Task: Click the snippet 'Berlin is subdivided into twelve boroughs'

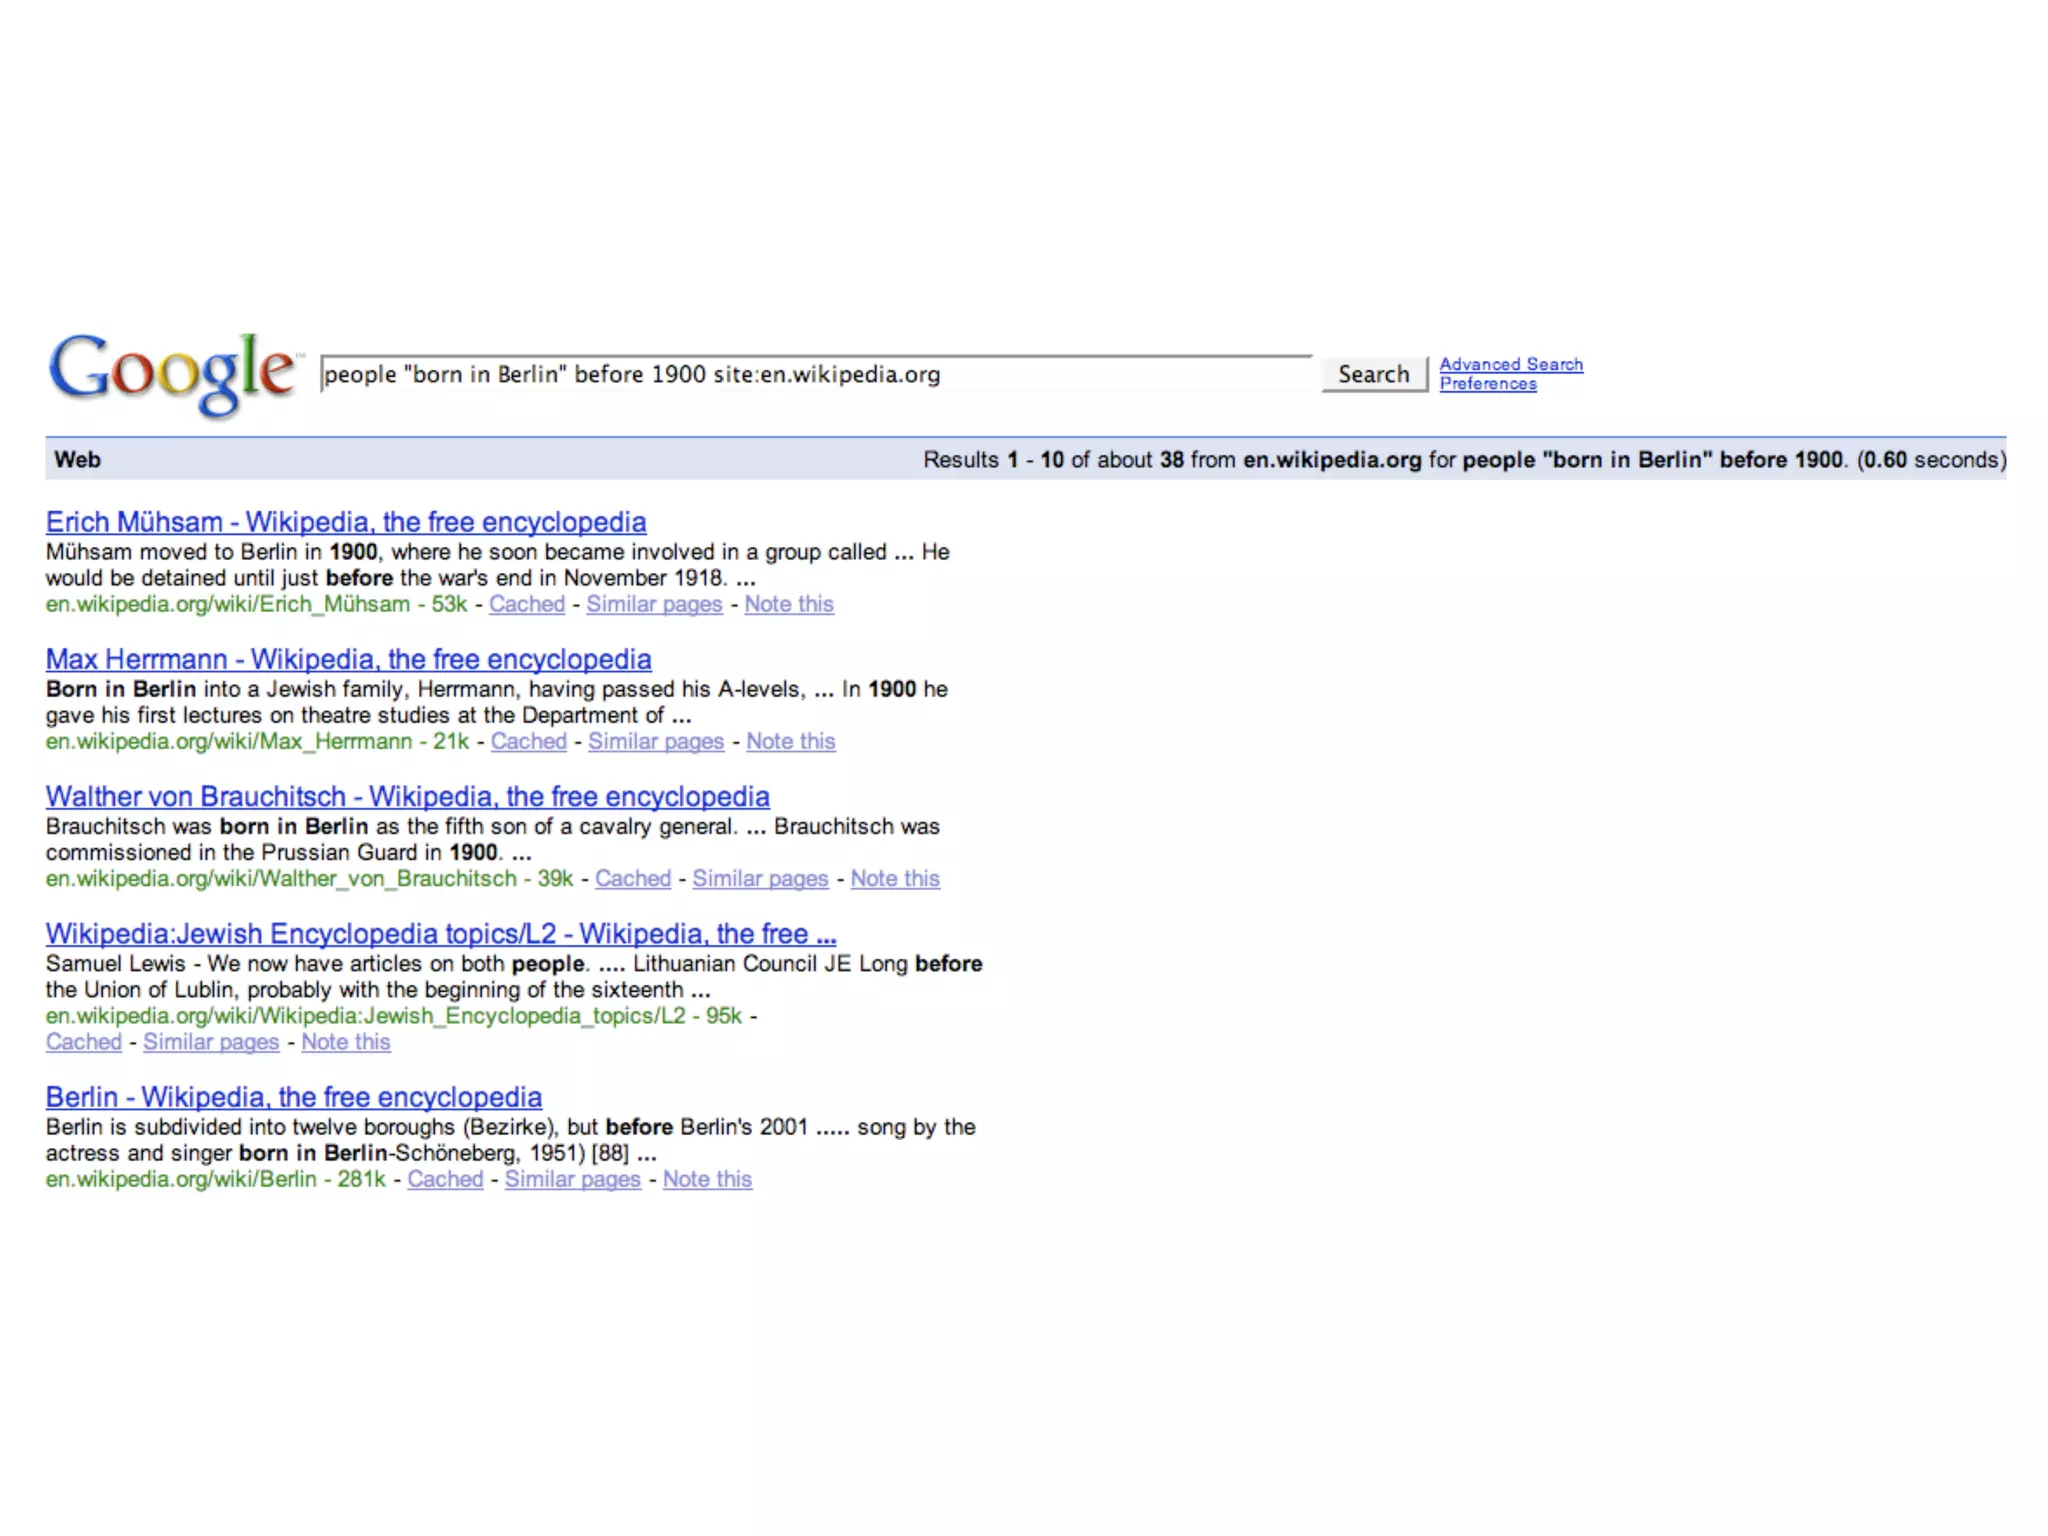Action: [252, 1127]
